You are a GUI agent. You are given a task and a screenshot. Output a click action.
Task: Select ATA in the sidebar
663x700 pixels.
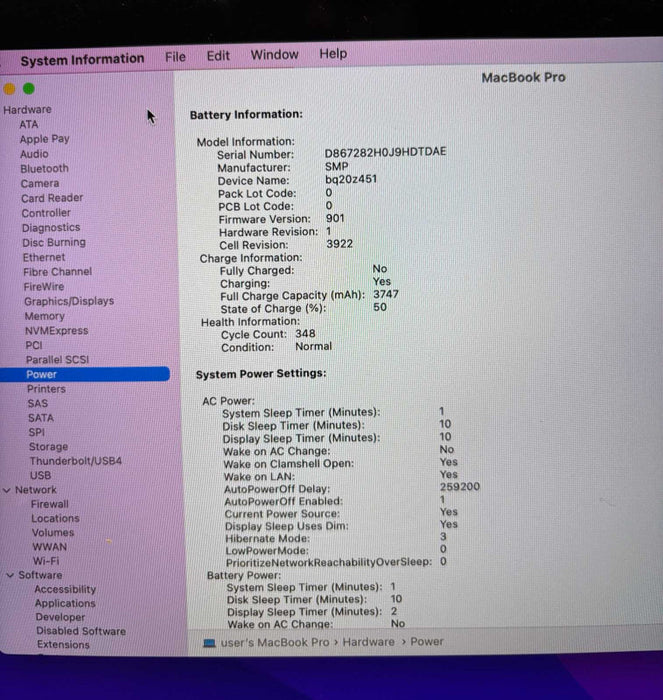[x=29, y=124]
